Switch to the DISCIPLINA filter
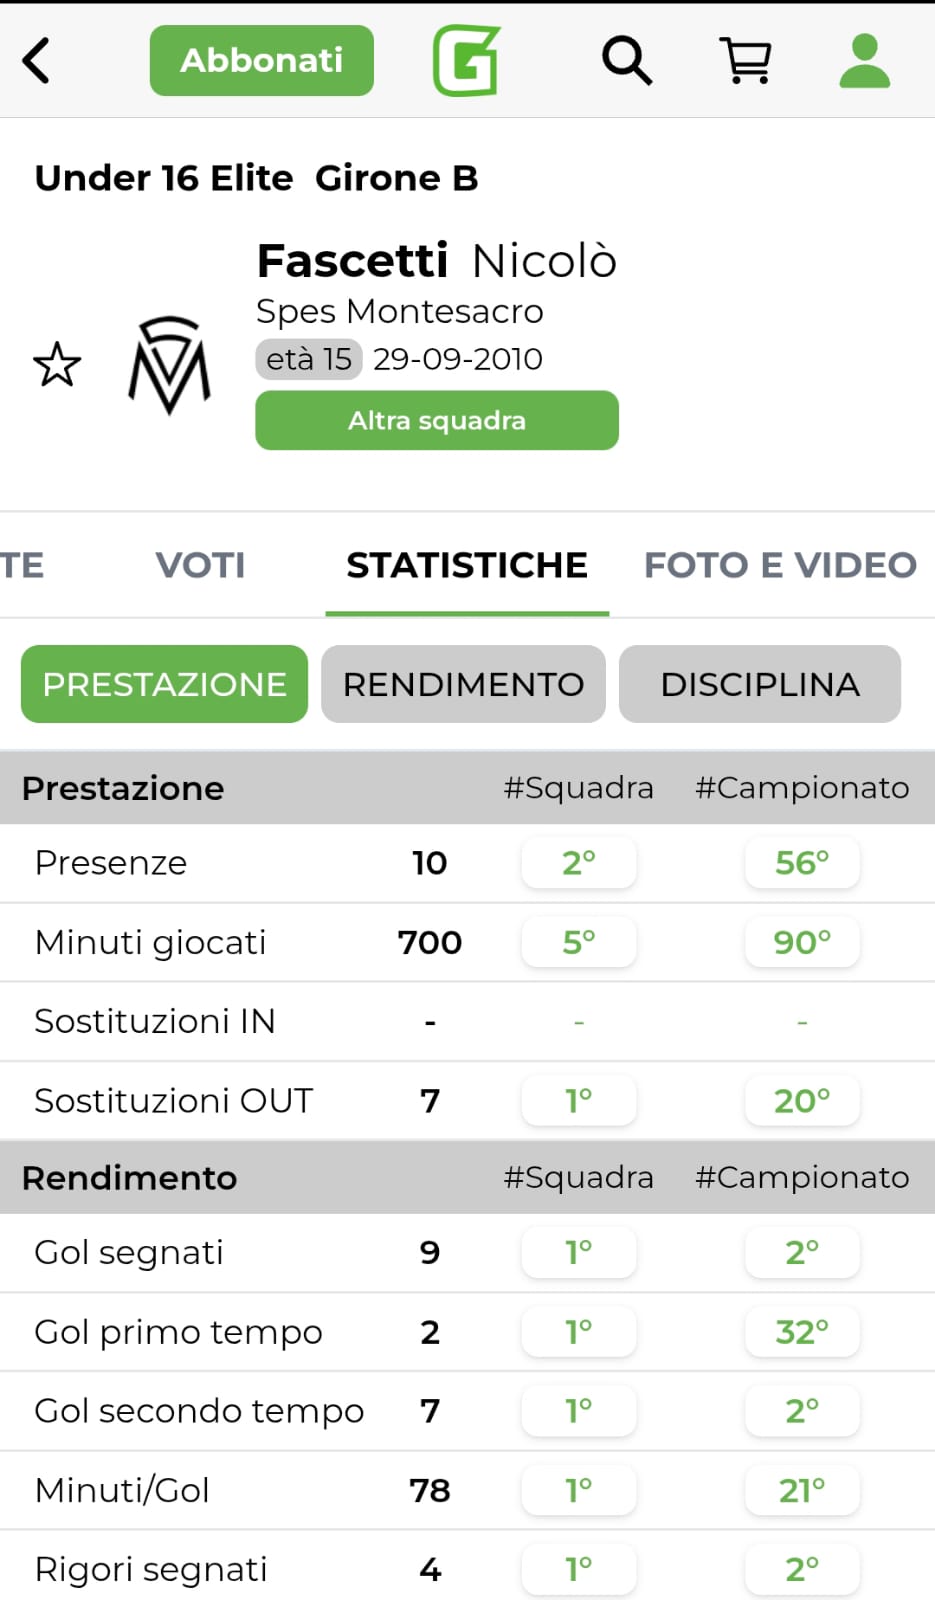This screenshot has height=1600, width=935. click(760, 684)
